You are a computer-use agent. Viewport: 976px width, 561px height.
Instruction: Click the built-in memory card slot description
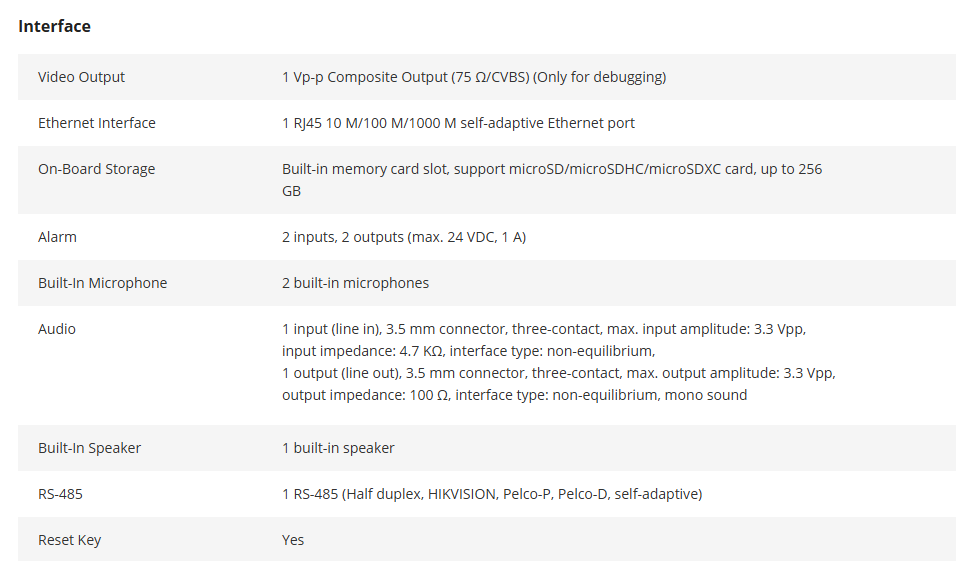point(552,180)
